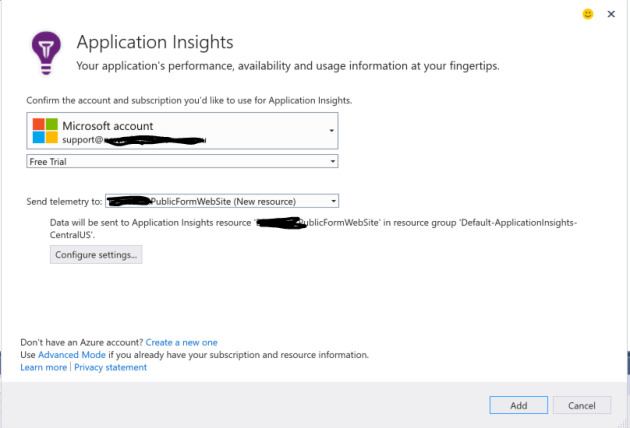Click the Learn more link

click(x=43, y=367)
